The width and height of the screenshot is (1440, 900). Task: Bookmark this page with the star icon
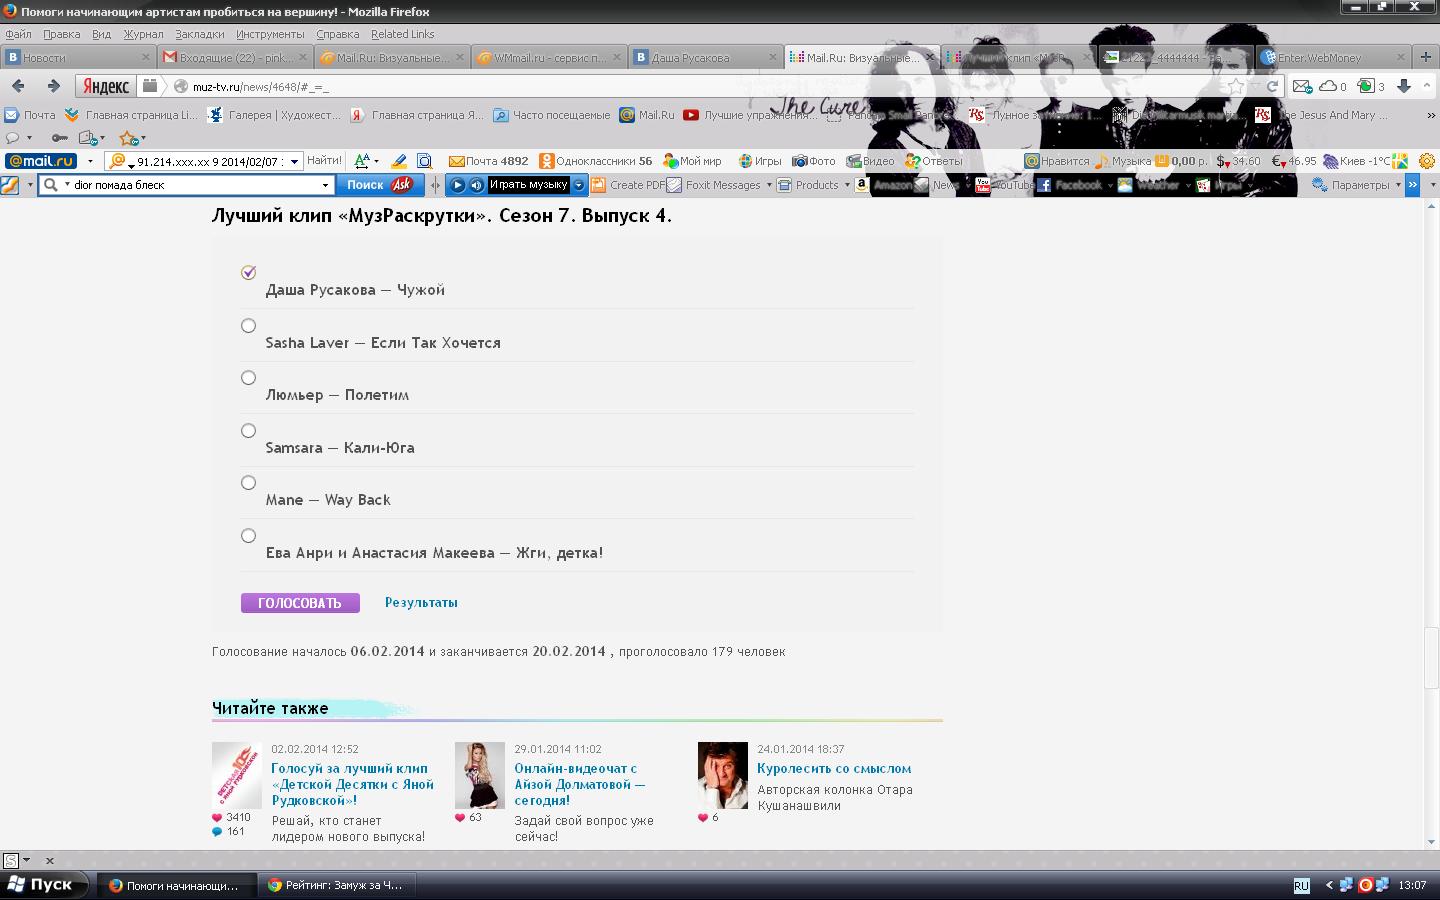[1237, 86]
